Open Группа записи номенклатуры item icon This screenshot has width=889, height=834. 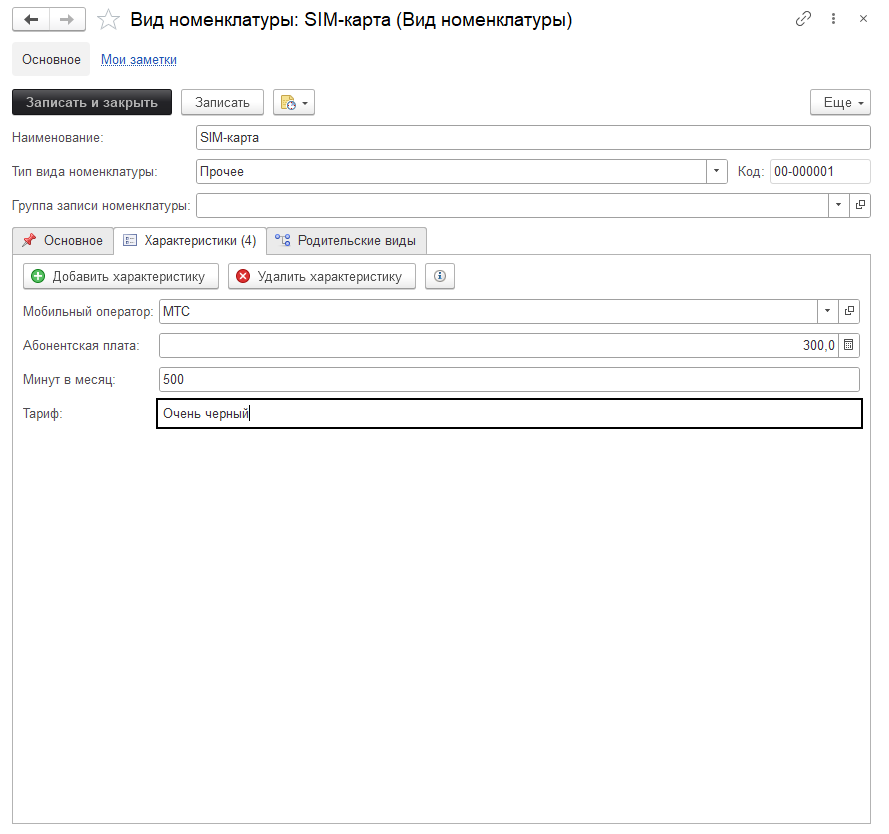(x=860, y=205)
